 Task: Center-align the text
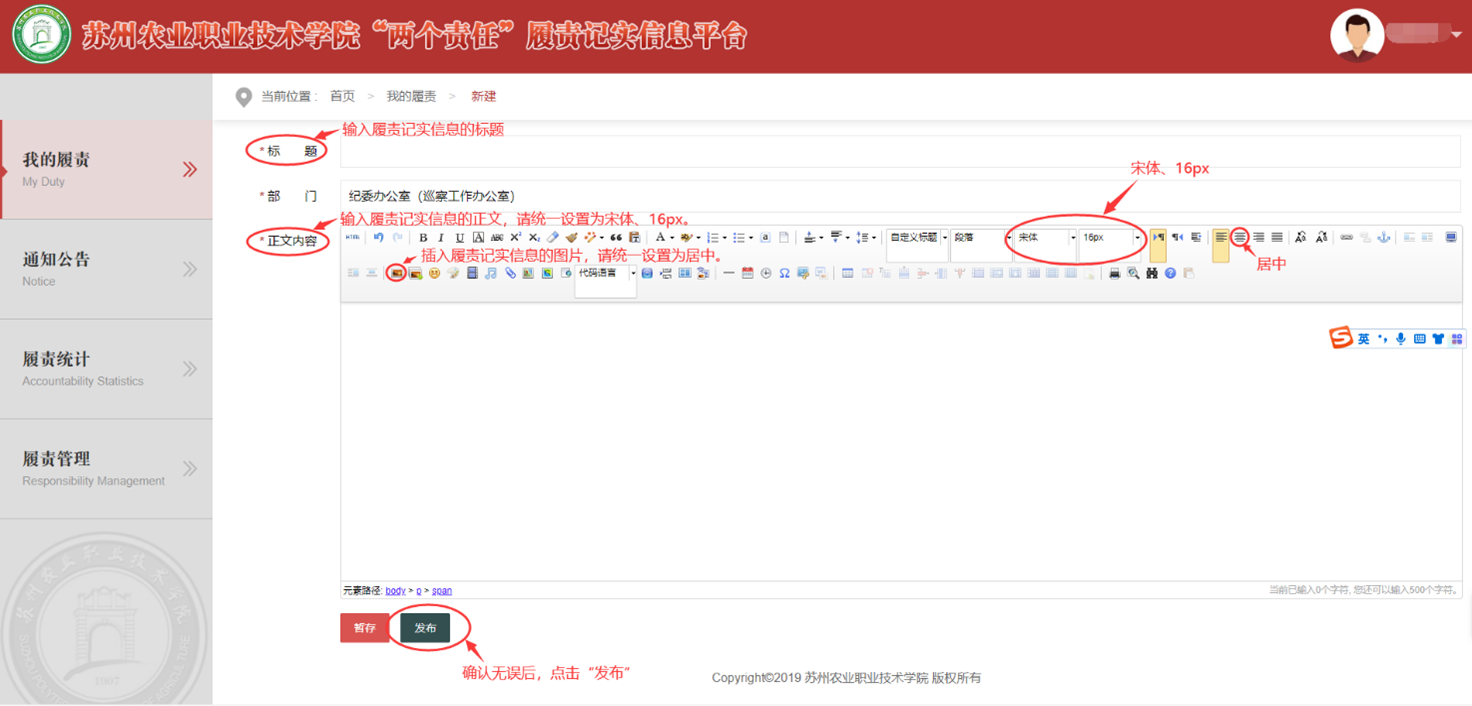1240,237
